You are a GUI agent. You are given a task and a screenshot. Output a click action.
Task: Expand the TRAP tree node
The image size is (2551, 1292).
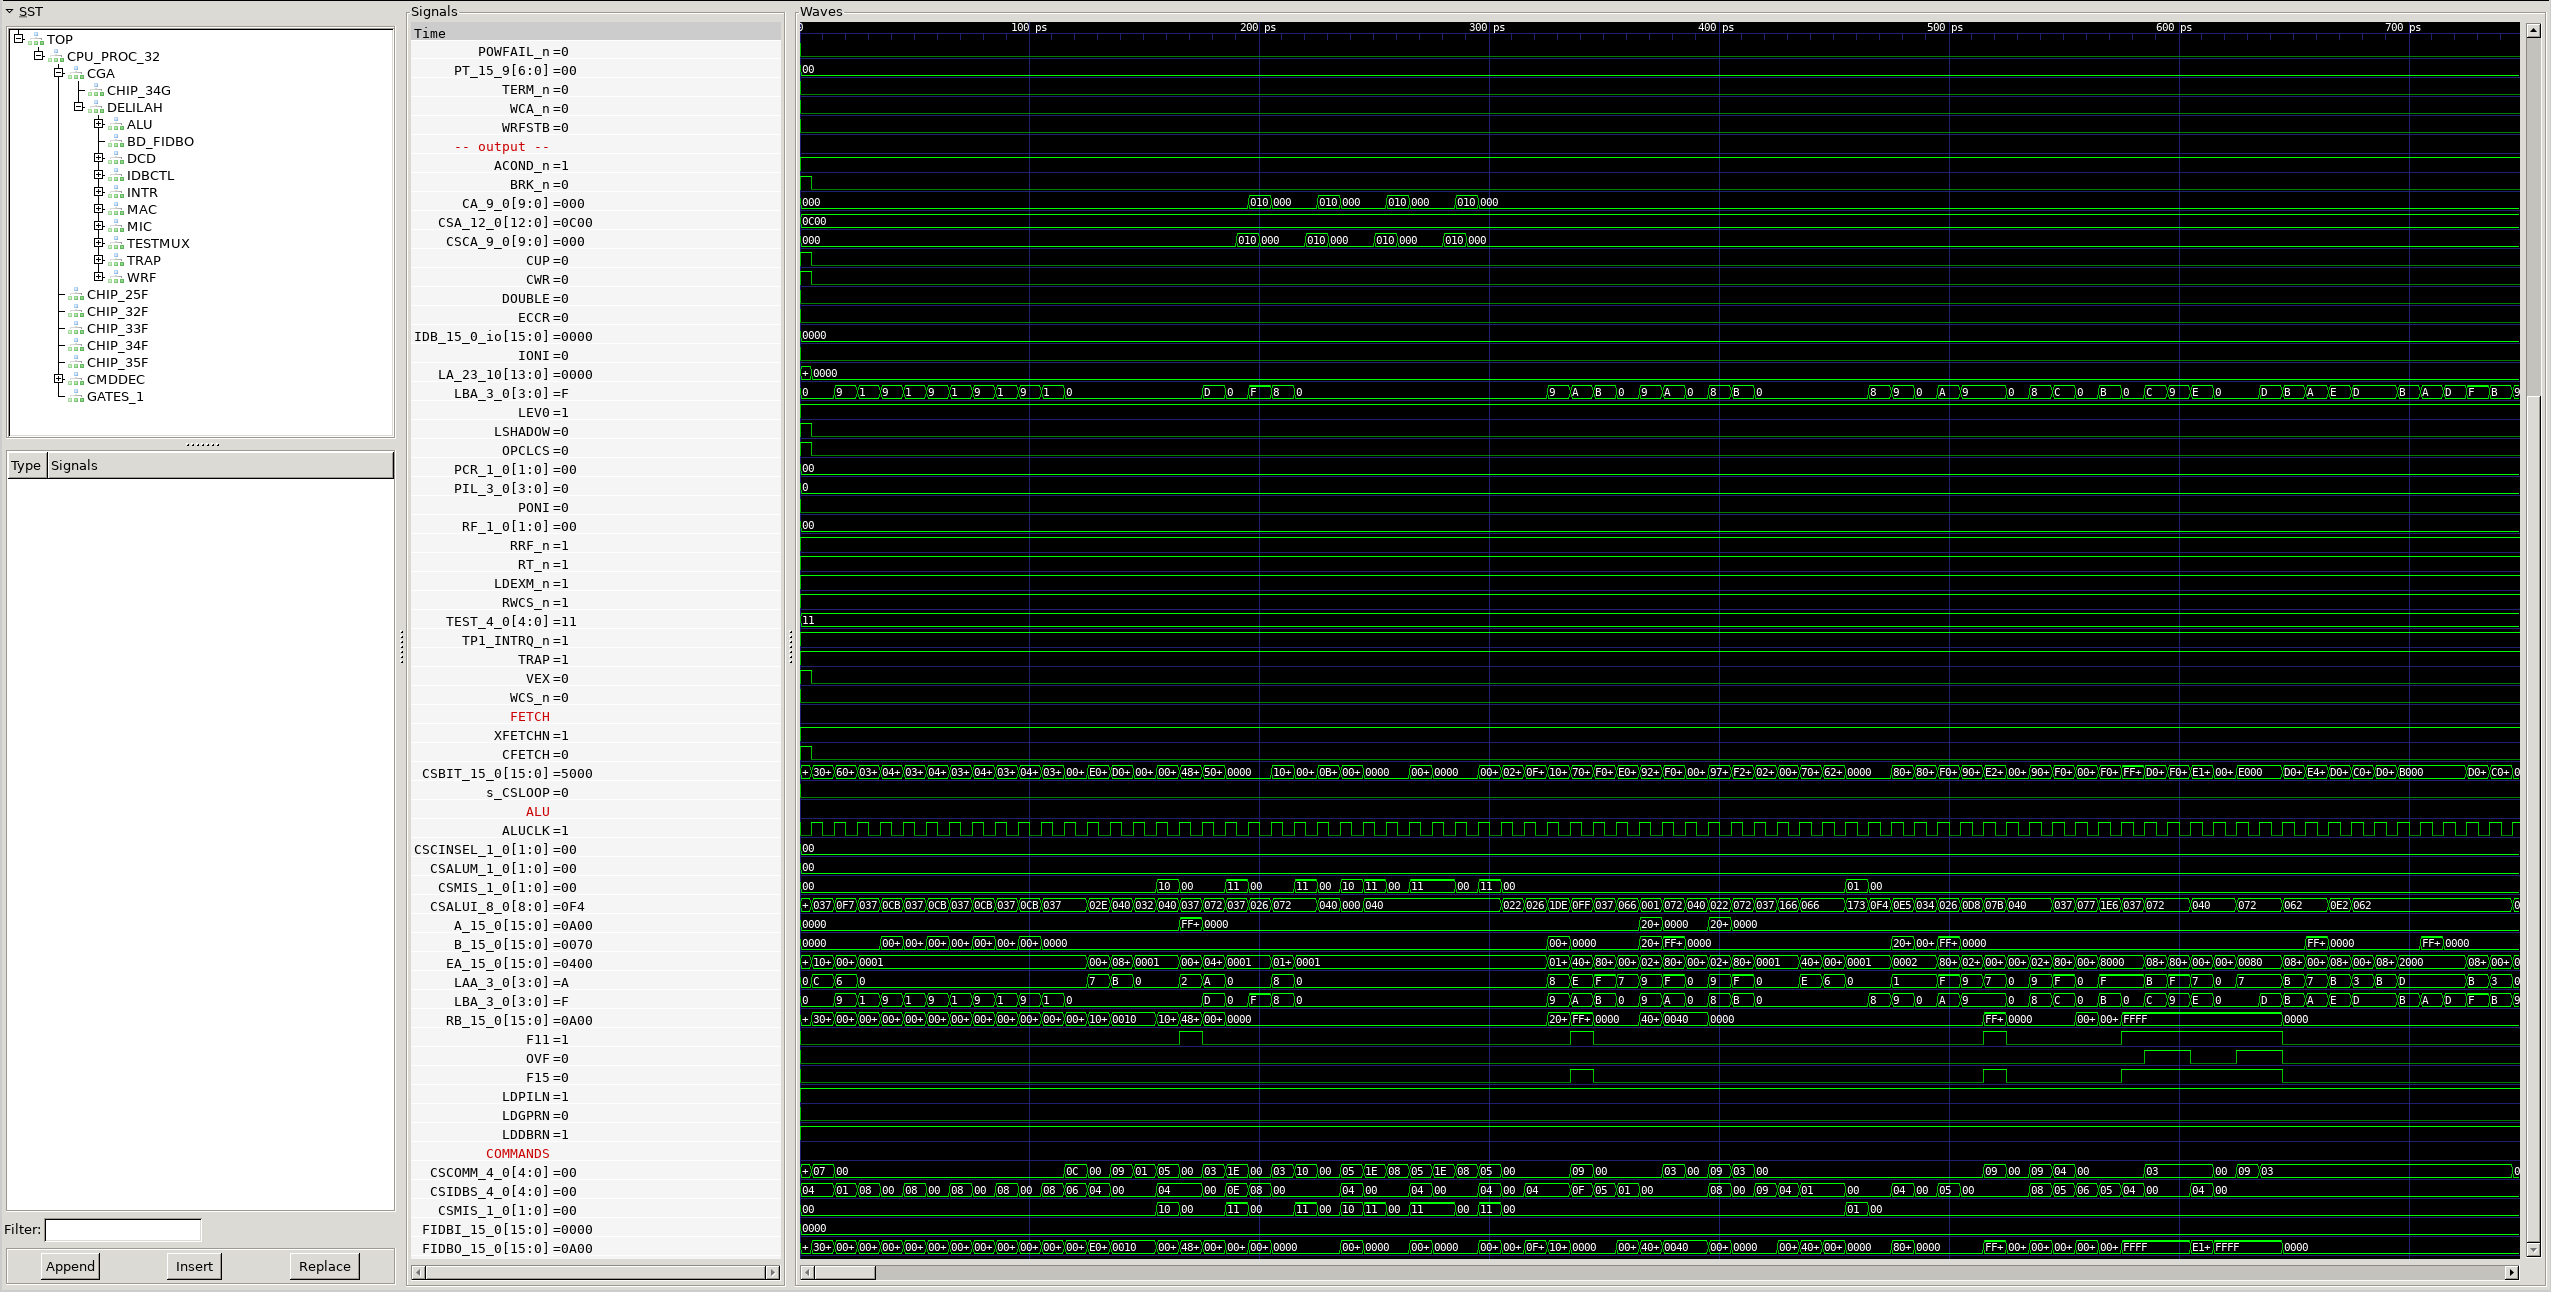point(99,260)
